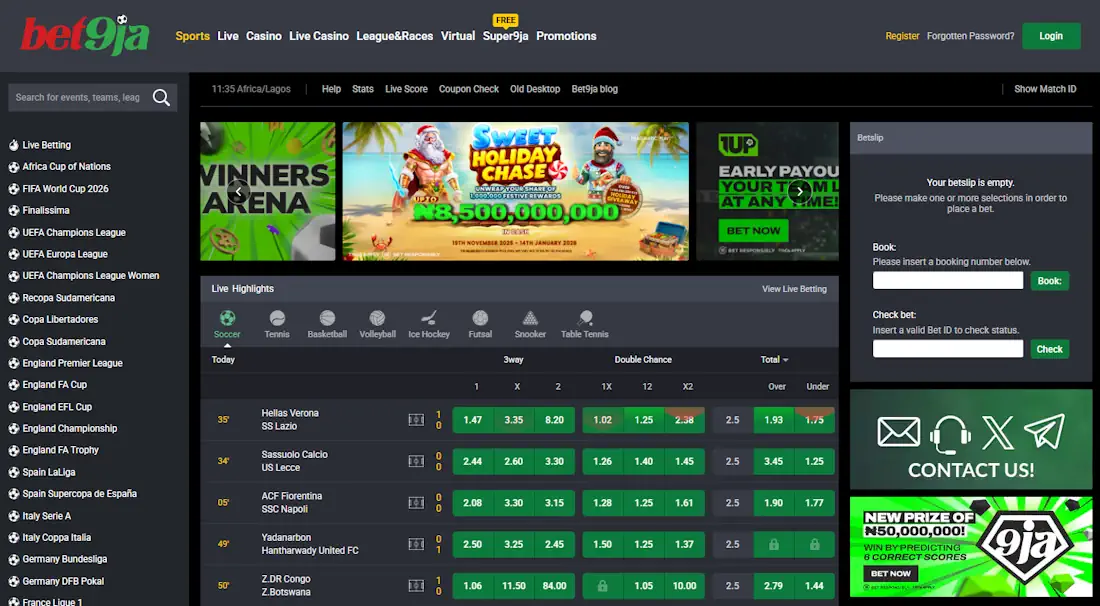The width and height of the screenshot is (1100, 606).
Task: Switch to the Live Score tab
Action: pyautogui.click(x=406, y=89)
